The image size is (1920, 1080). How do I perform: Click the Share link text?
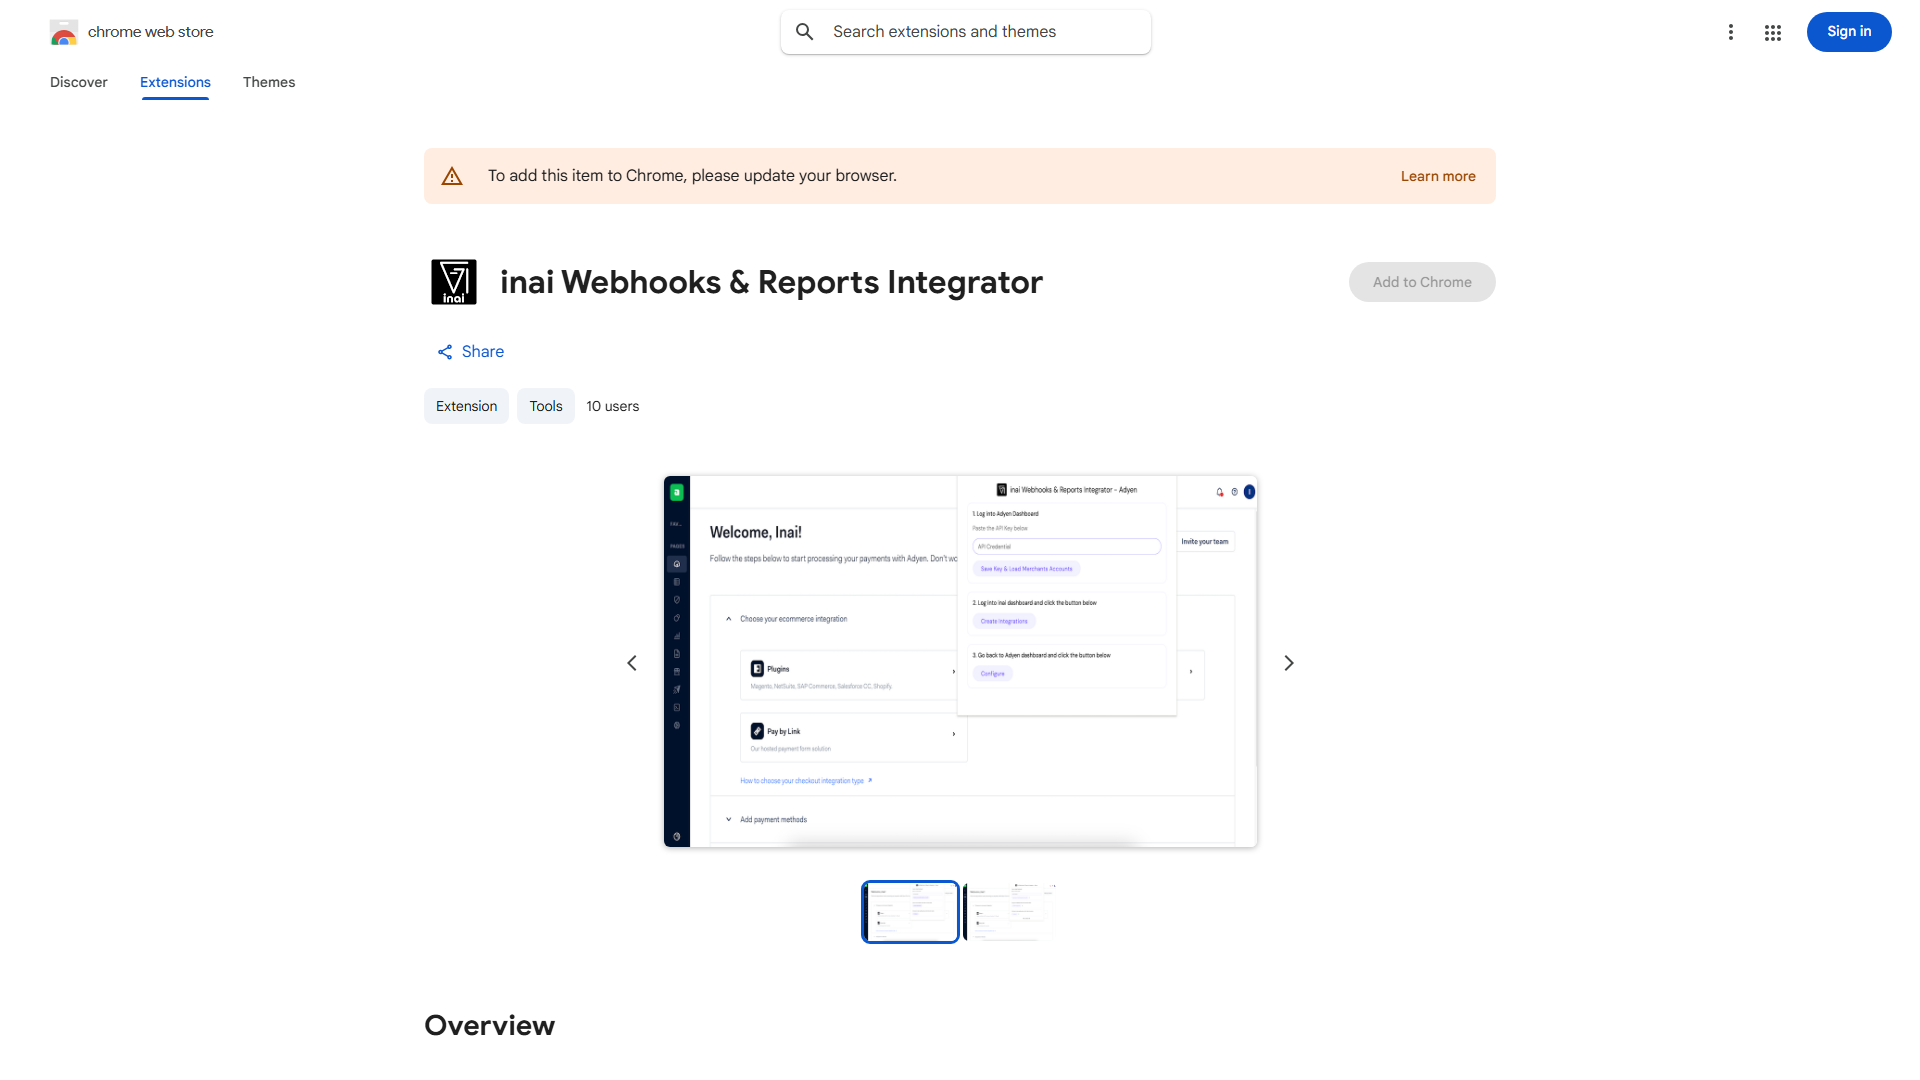click(x=482, y=352)
